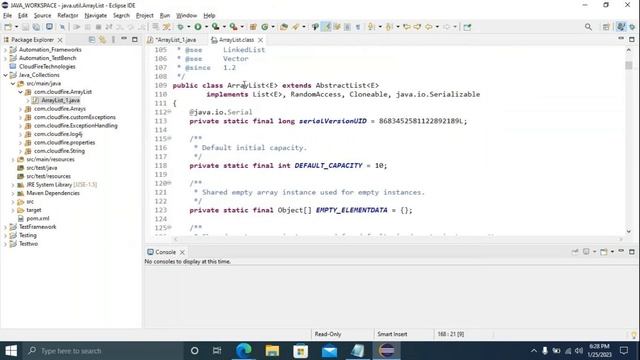Screen dimensions: 640x360
Task: Click the Read-Only status field
Action: pos(328,334)
